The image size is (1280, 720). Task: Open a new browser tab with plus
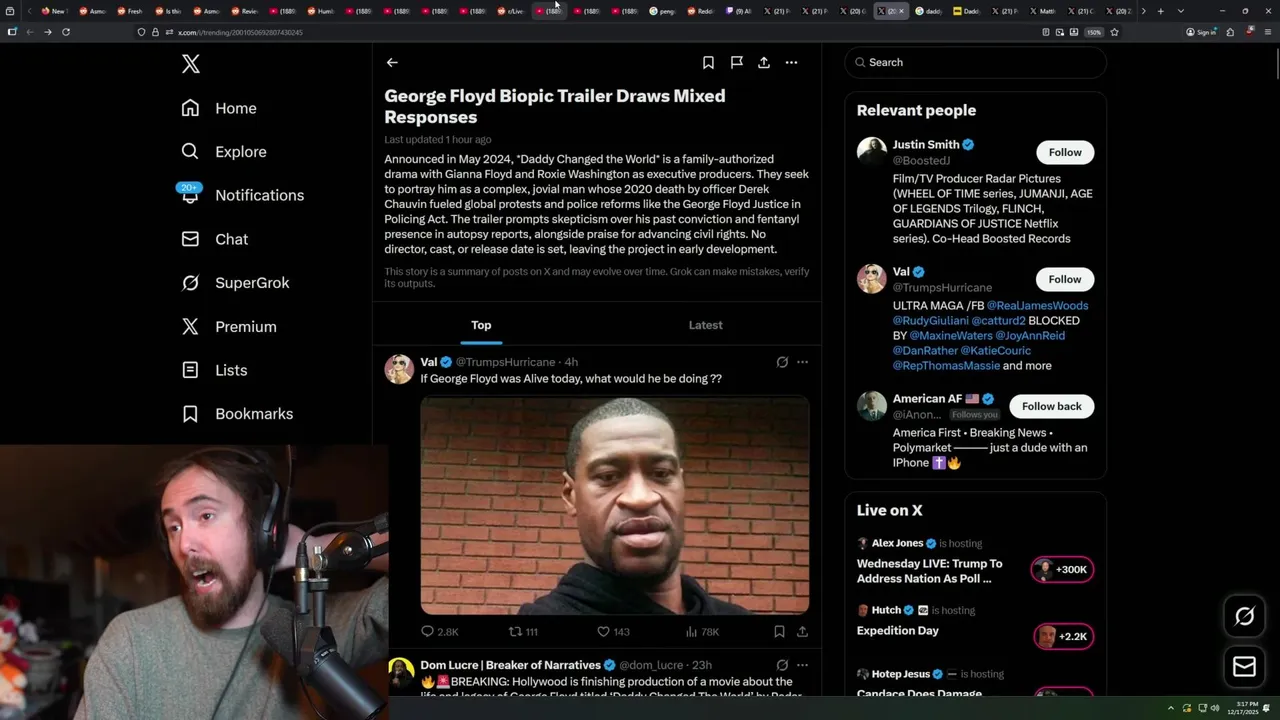(x=1160, y=11)
